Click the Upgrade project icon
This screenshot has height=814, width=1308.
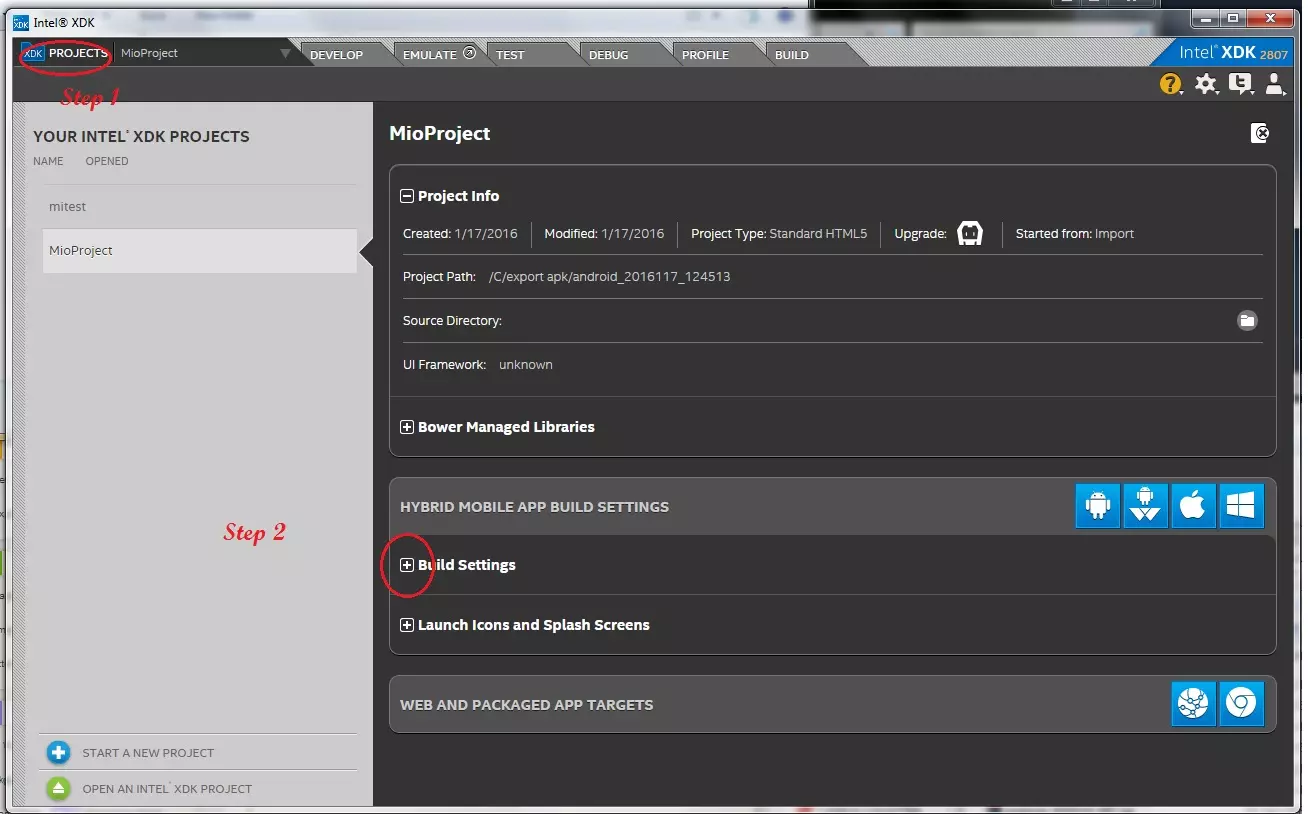pos(970,234)
